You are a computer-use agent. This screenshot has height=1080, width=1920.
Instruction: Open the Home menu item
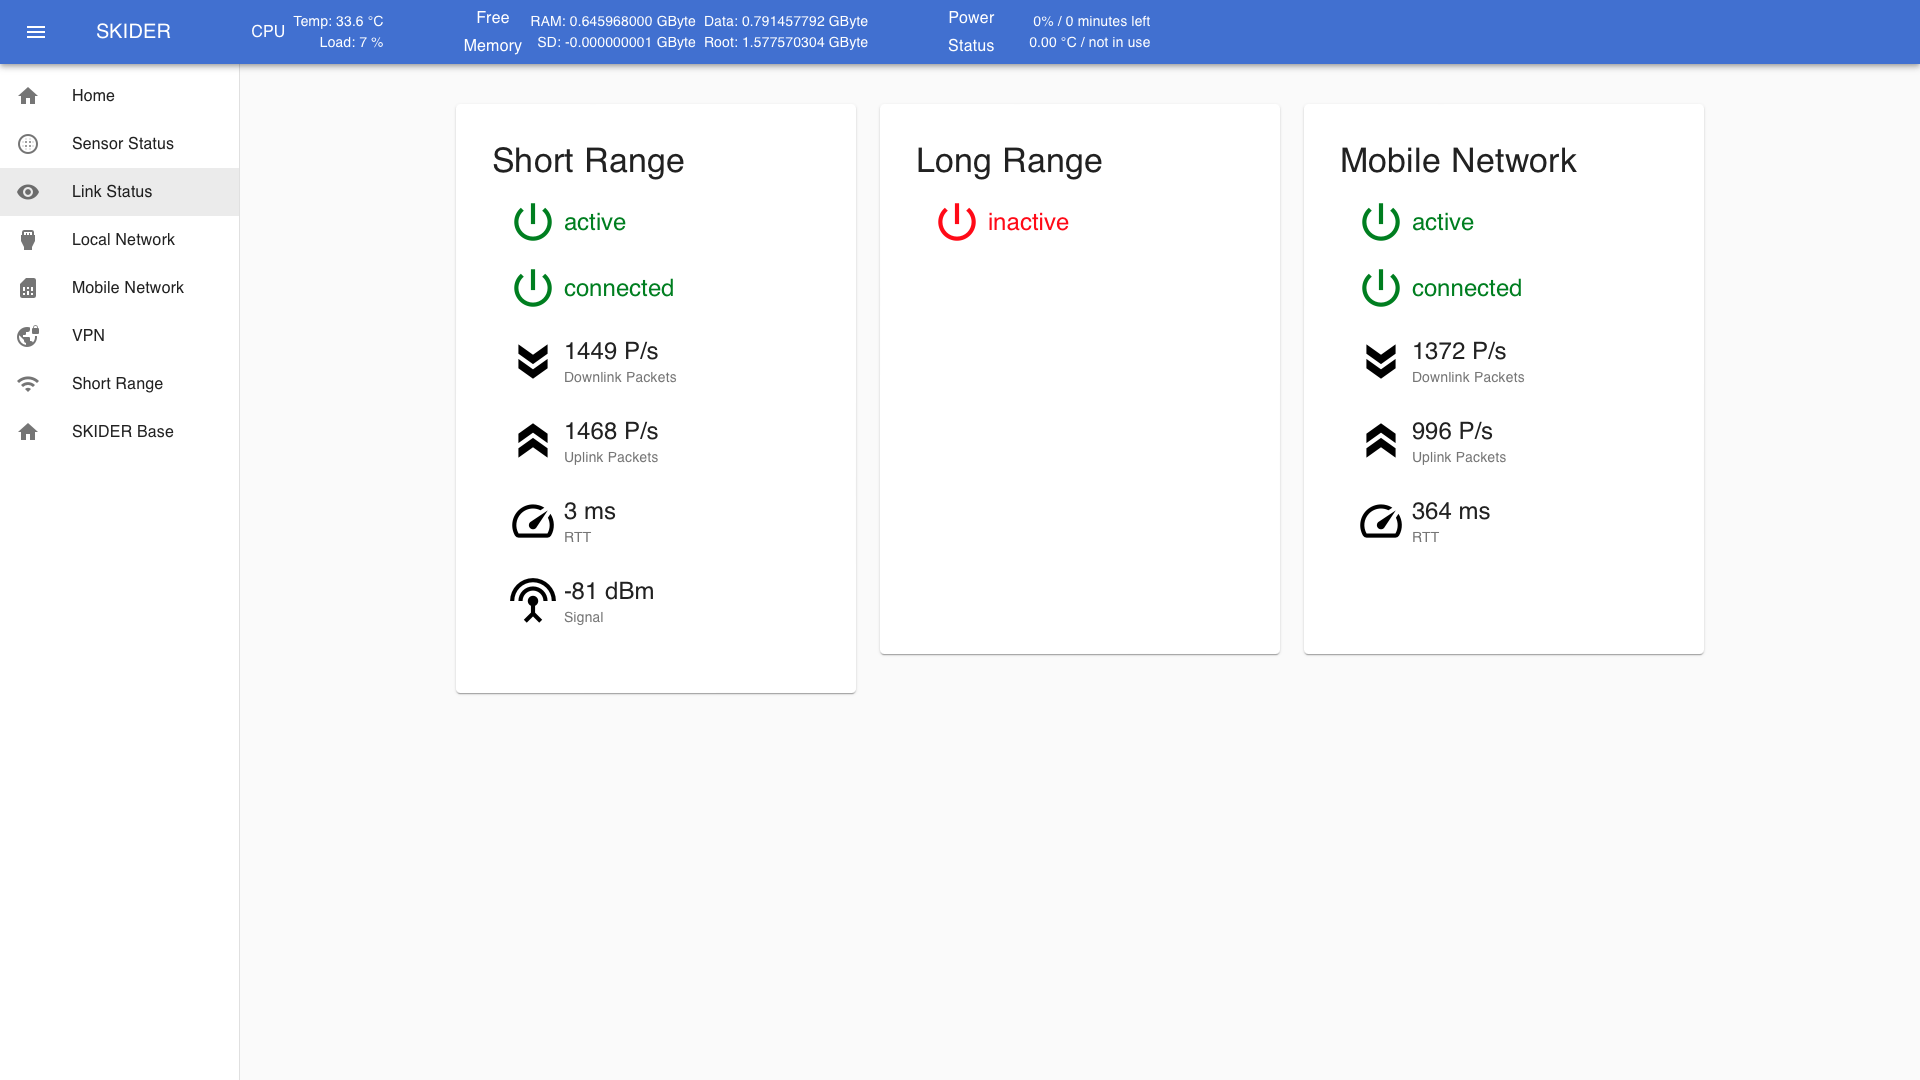pyautogui.click(x=120, y=96)
